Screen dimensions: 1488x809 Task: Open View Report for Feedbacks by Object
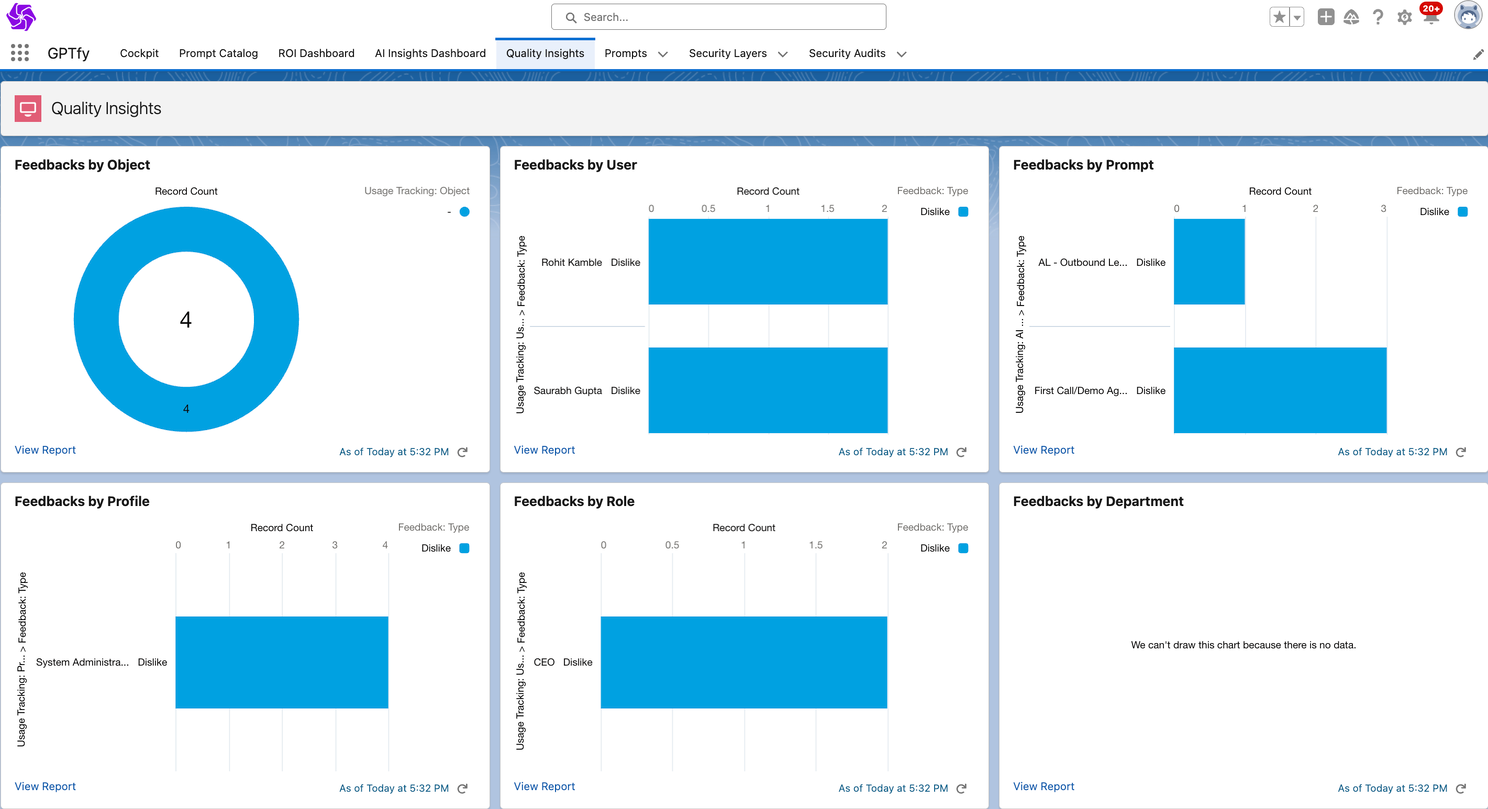click(44, 450)
